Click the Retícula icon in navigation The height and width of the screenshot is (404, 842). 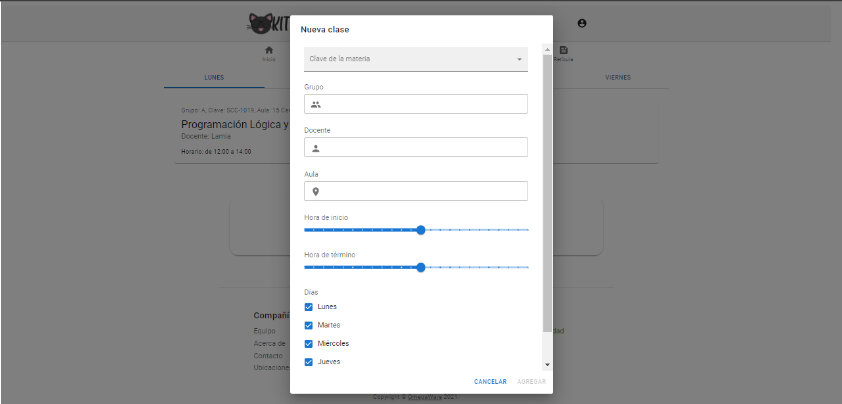[x=563, y=50]
